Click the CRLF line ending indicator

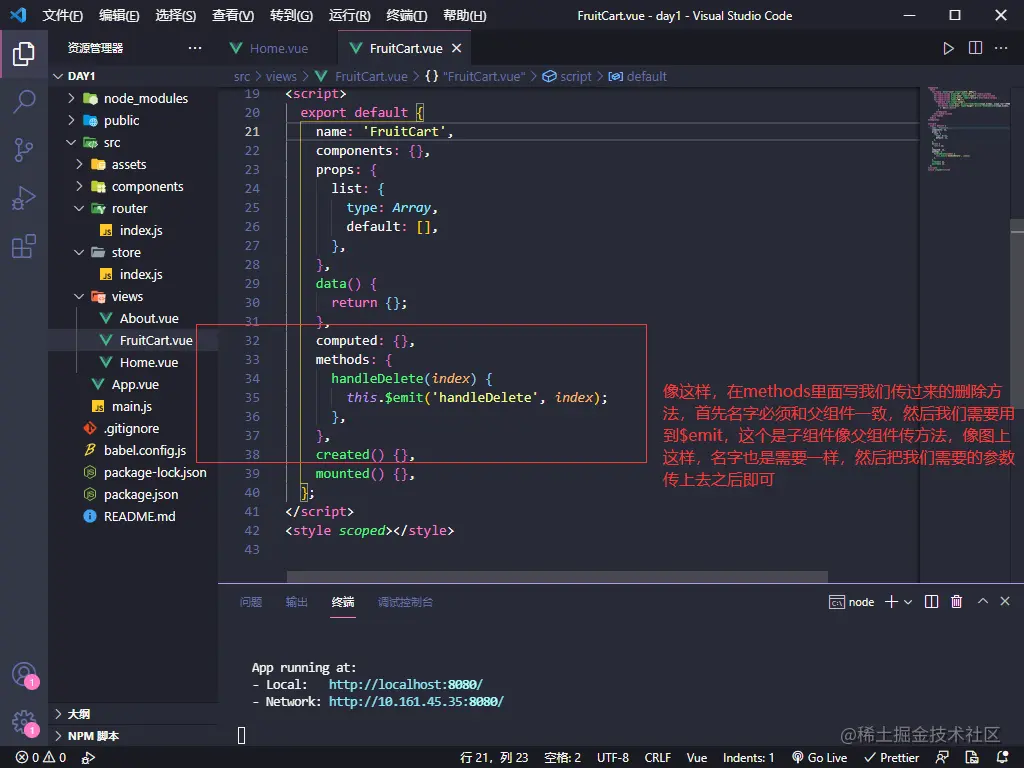click(657, 757)
